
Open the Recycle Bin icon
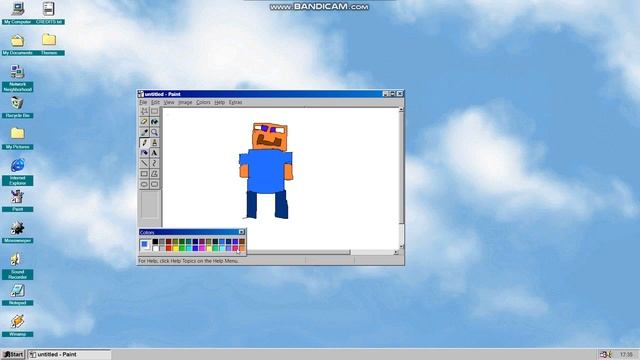click(x=18, y=107)
